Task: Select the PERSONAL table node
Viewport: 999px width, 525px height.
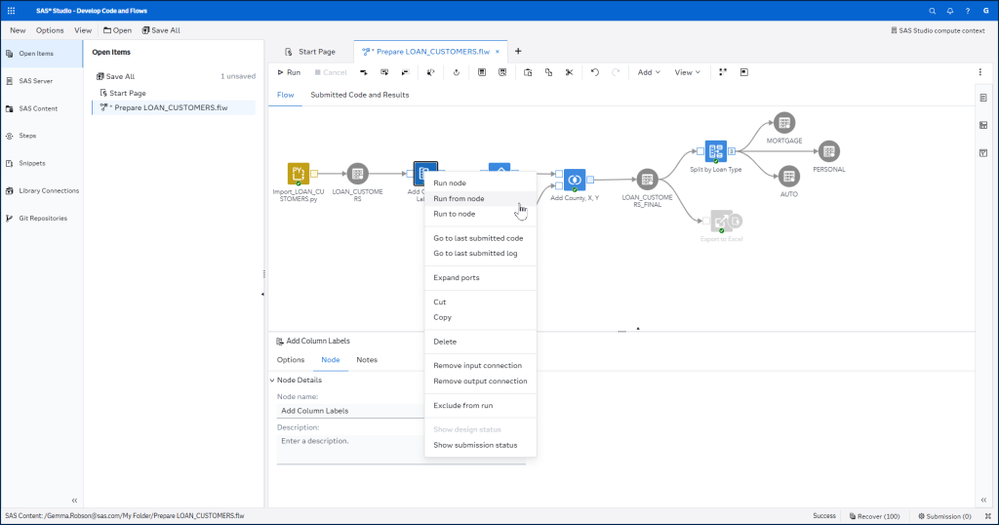Action: point(829,152)
